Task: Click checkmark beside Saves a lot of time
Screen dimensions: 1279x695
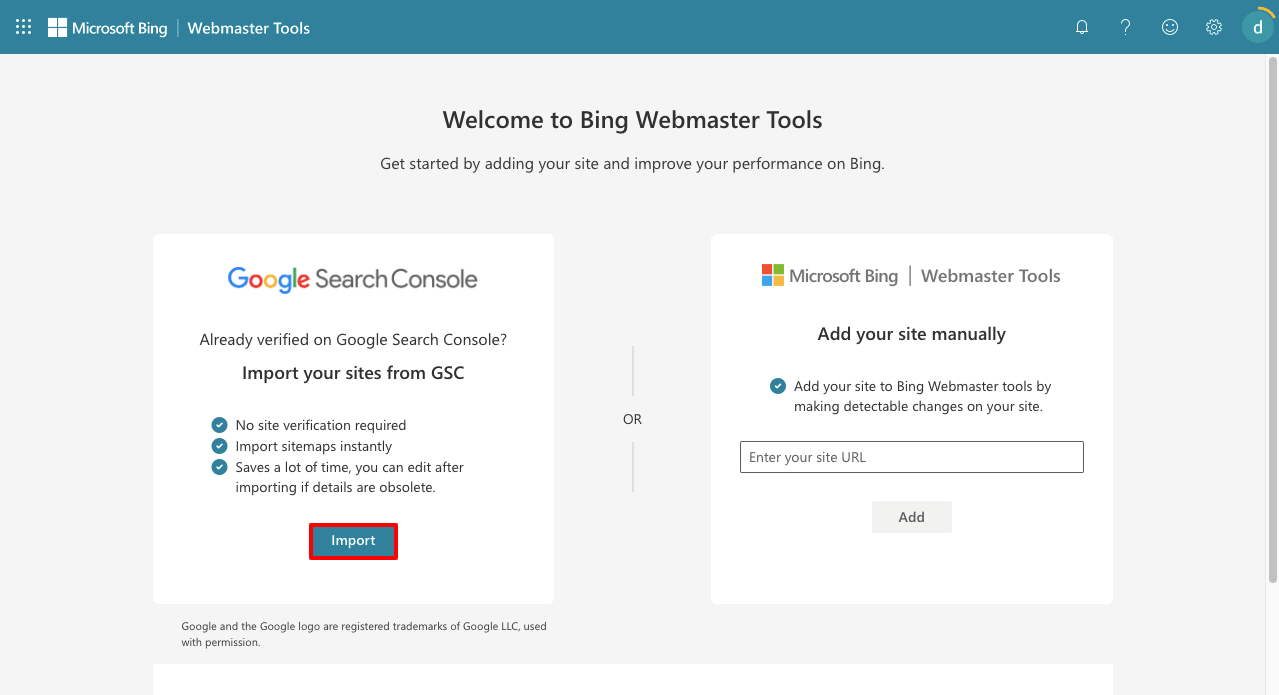Action: point(220,467)
